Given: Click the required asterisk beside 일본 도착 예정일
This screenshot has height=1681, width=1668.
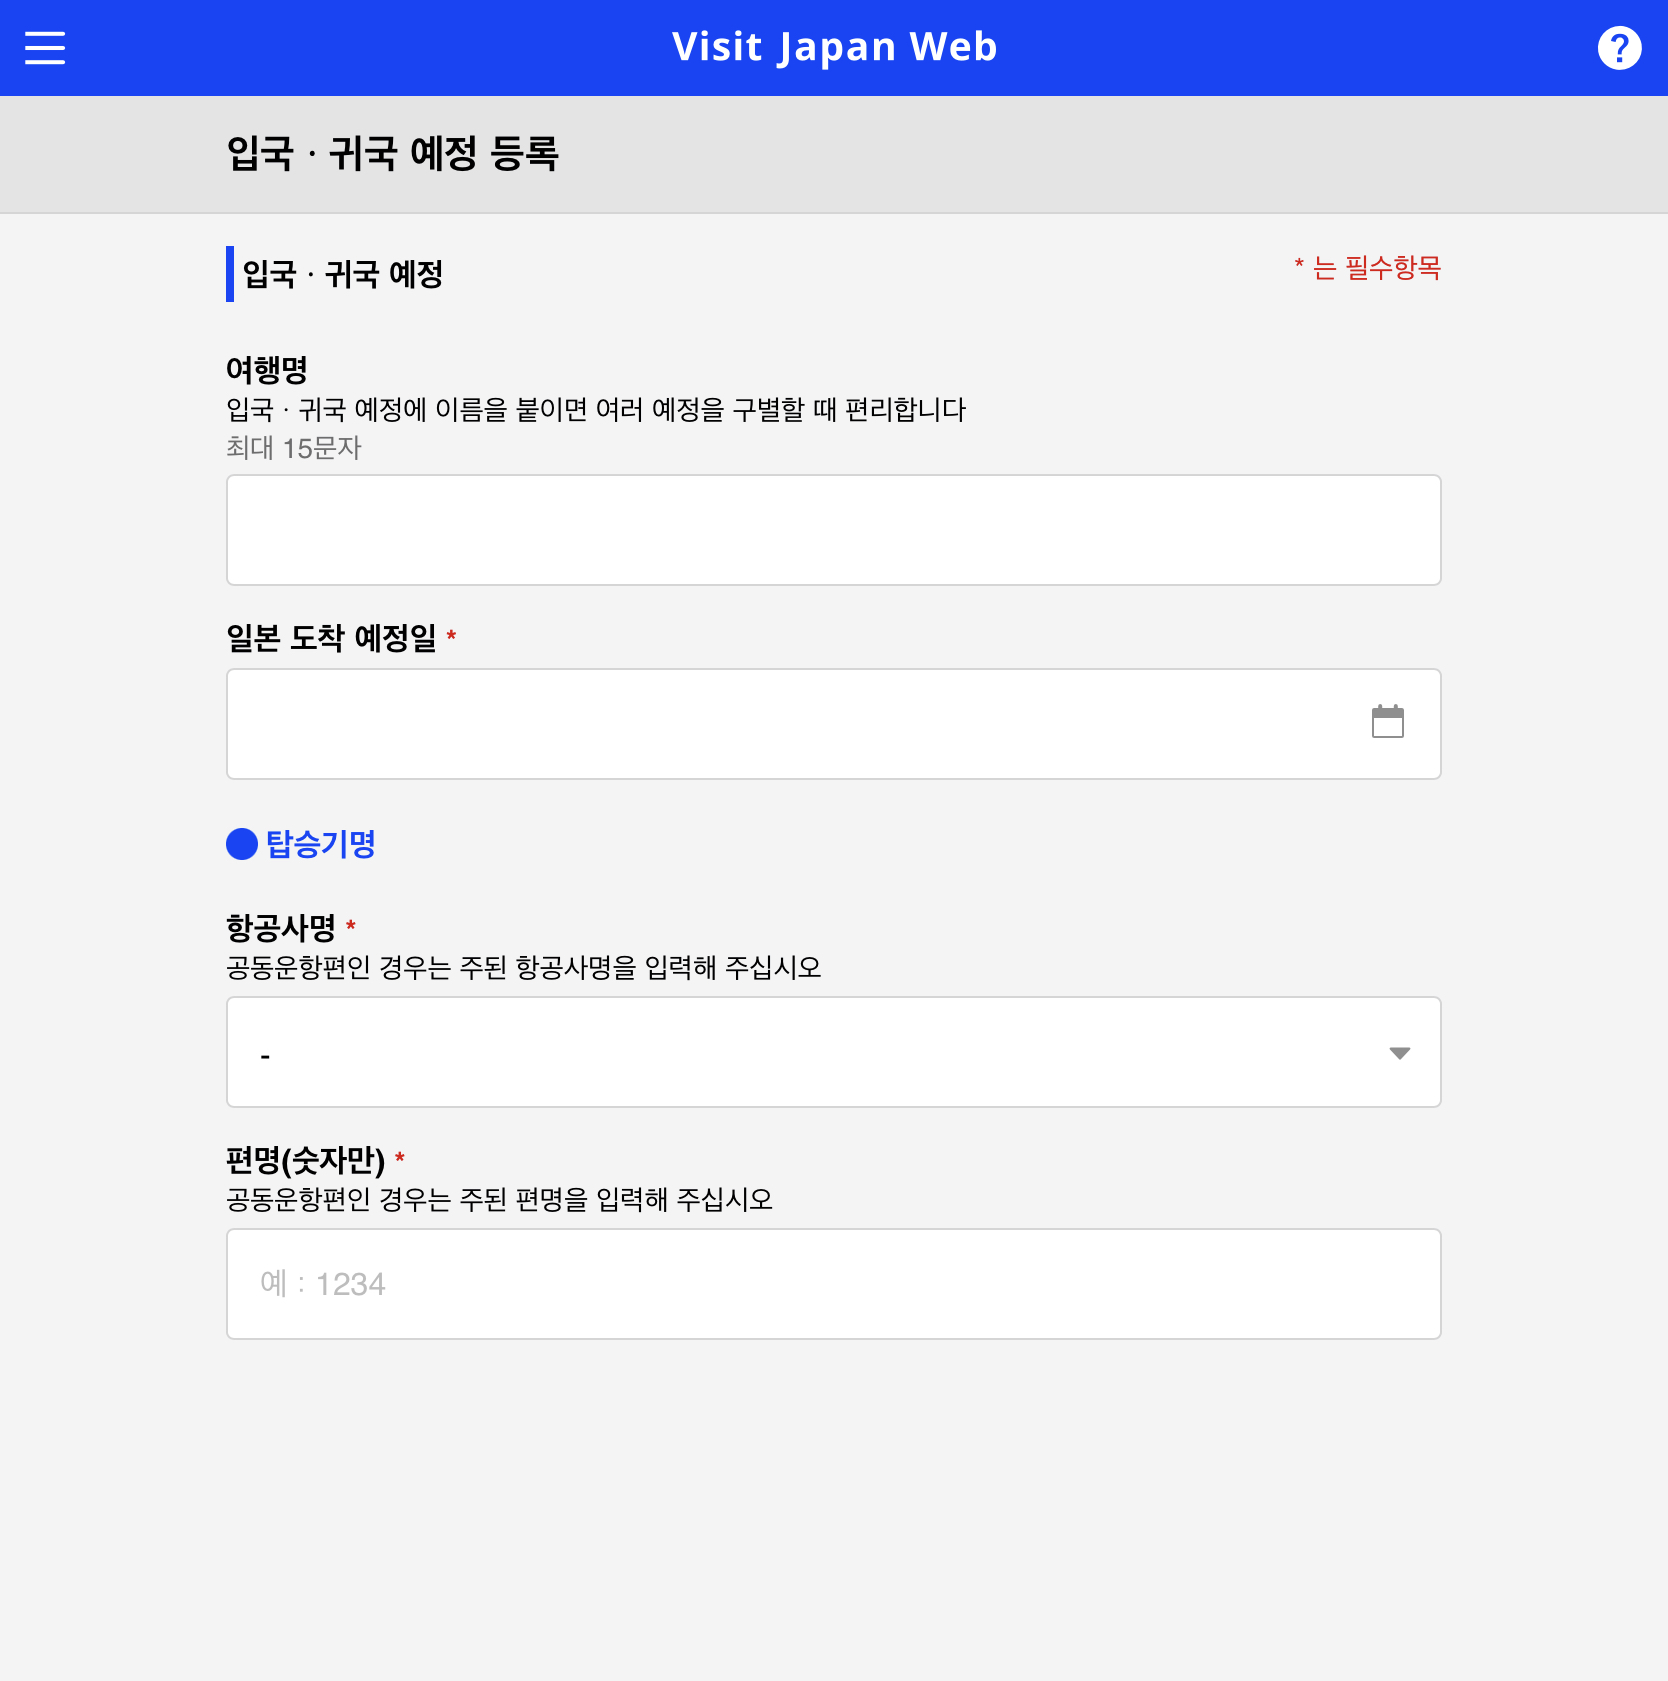Looking at the screenshot, I should click(453, 635).
